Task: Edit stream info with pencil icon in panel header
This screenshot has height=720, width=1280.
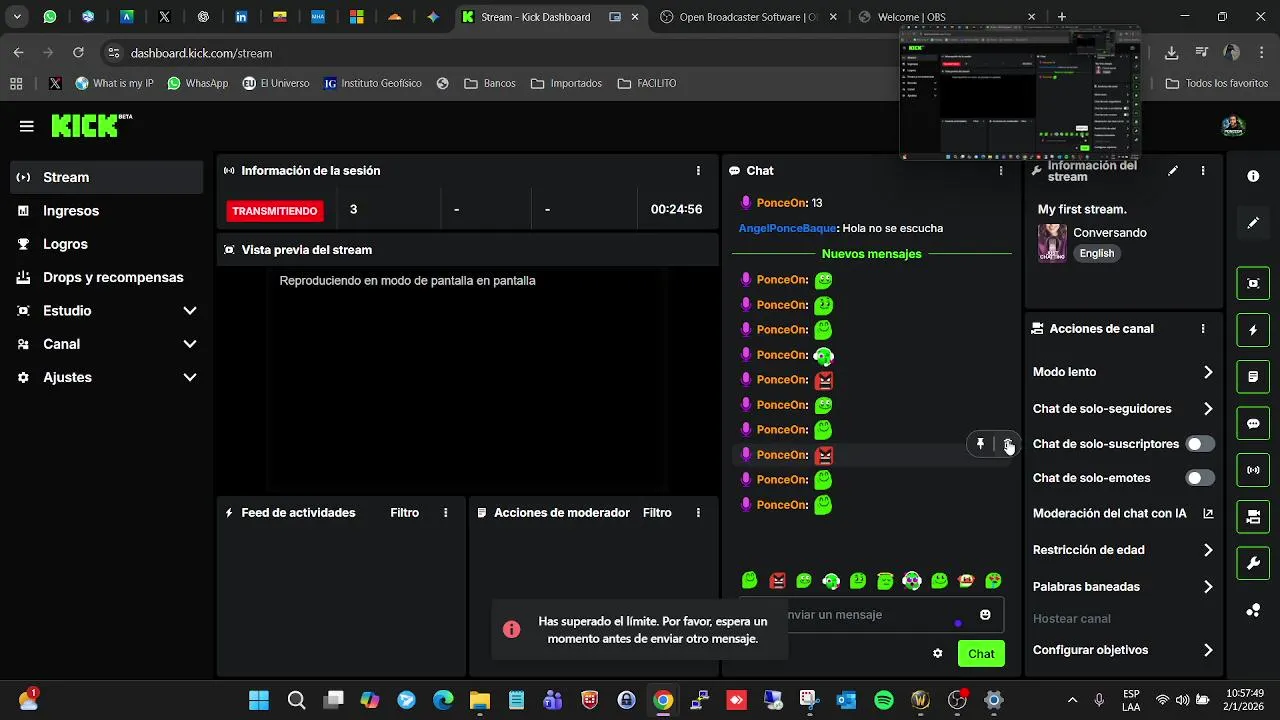Action: coord(1173,171)
